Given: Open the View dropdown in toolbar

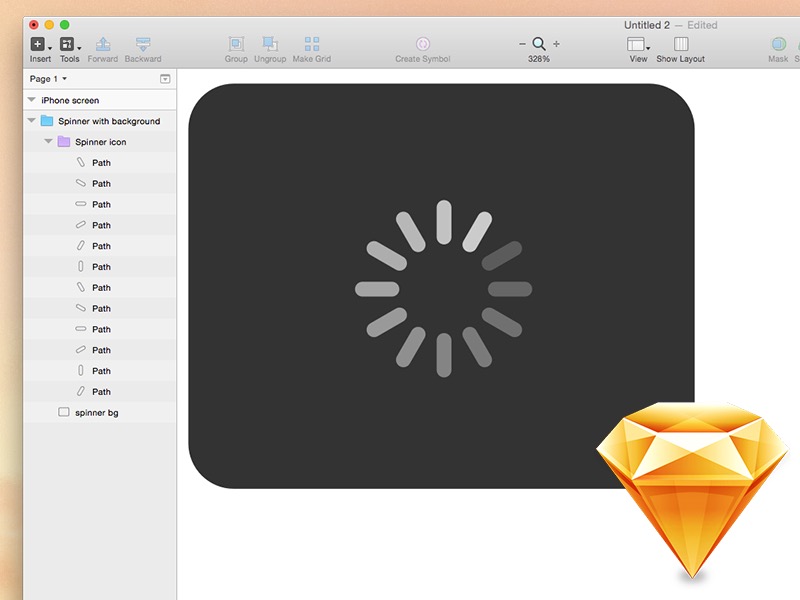Looking at the screenshot, I should point(638,45).
